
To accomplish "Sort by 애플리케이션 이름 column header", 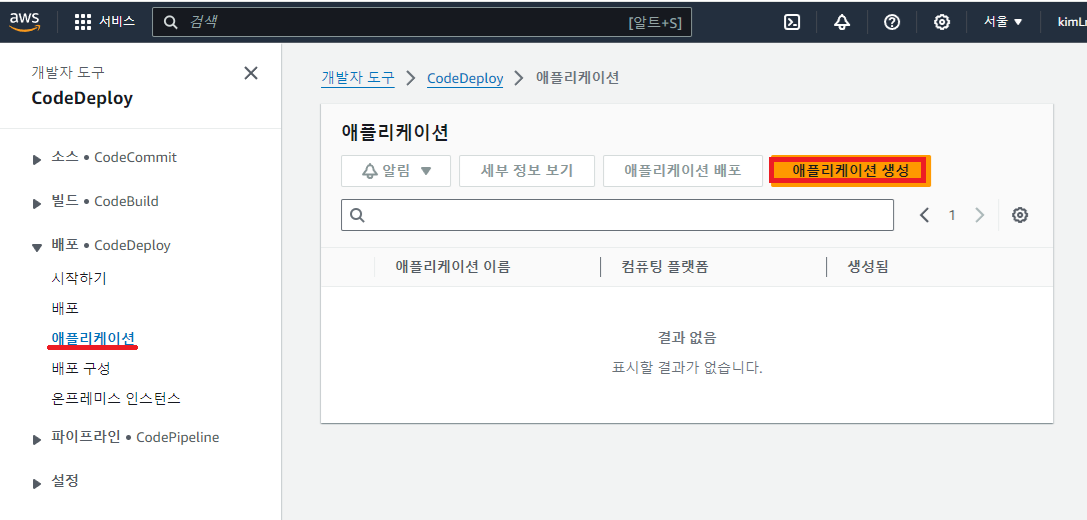I will 453,267.
